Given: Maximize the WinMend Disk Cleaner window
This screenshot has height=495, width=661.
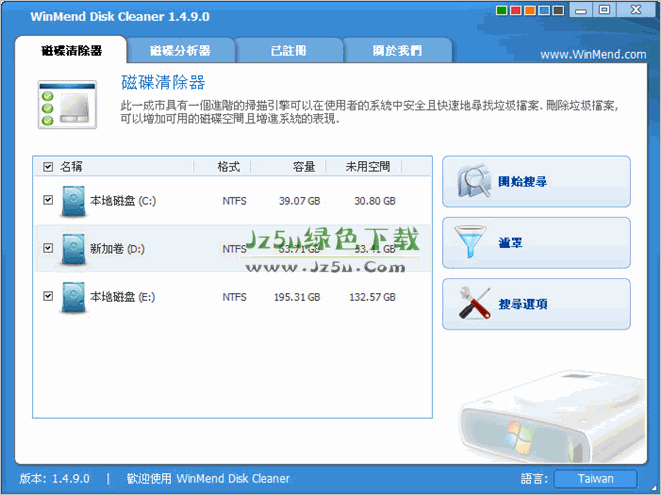Looking at the screenshot, I should (x=604, y=10).
